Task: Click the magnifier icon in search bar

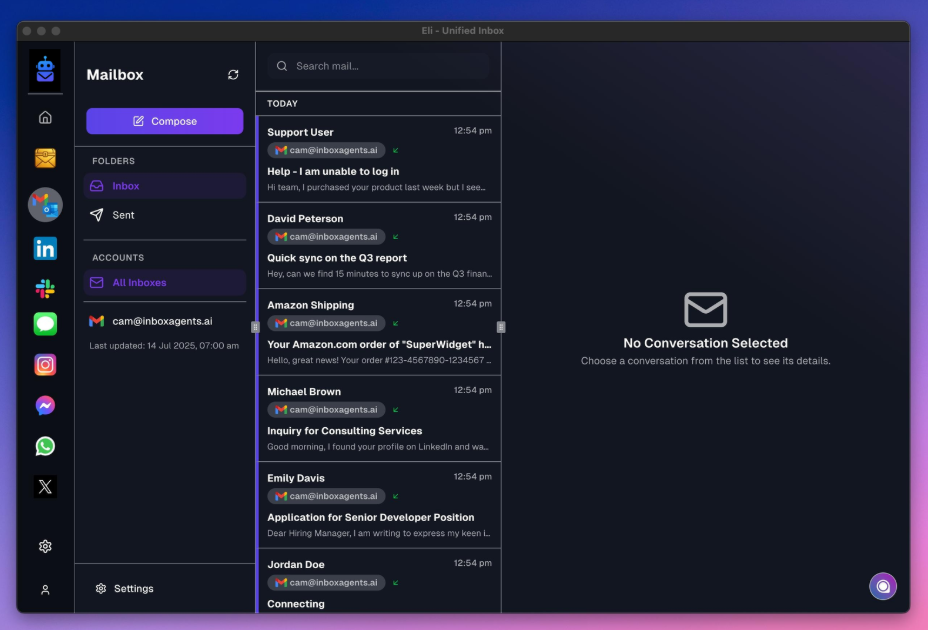Action: coord(282,66)
